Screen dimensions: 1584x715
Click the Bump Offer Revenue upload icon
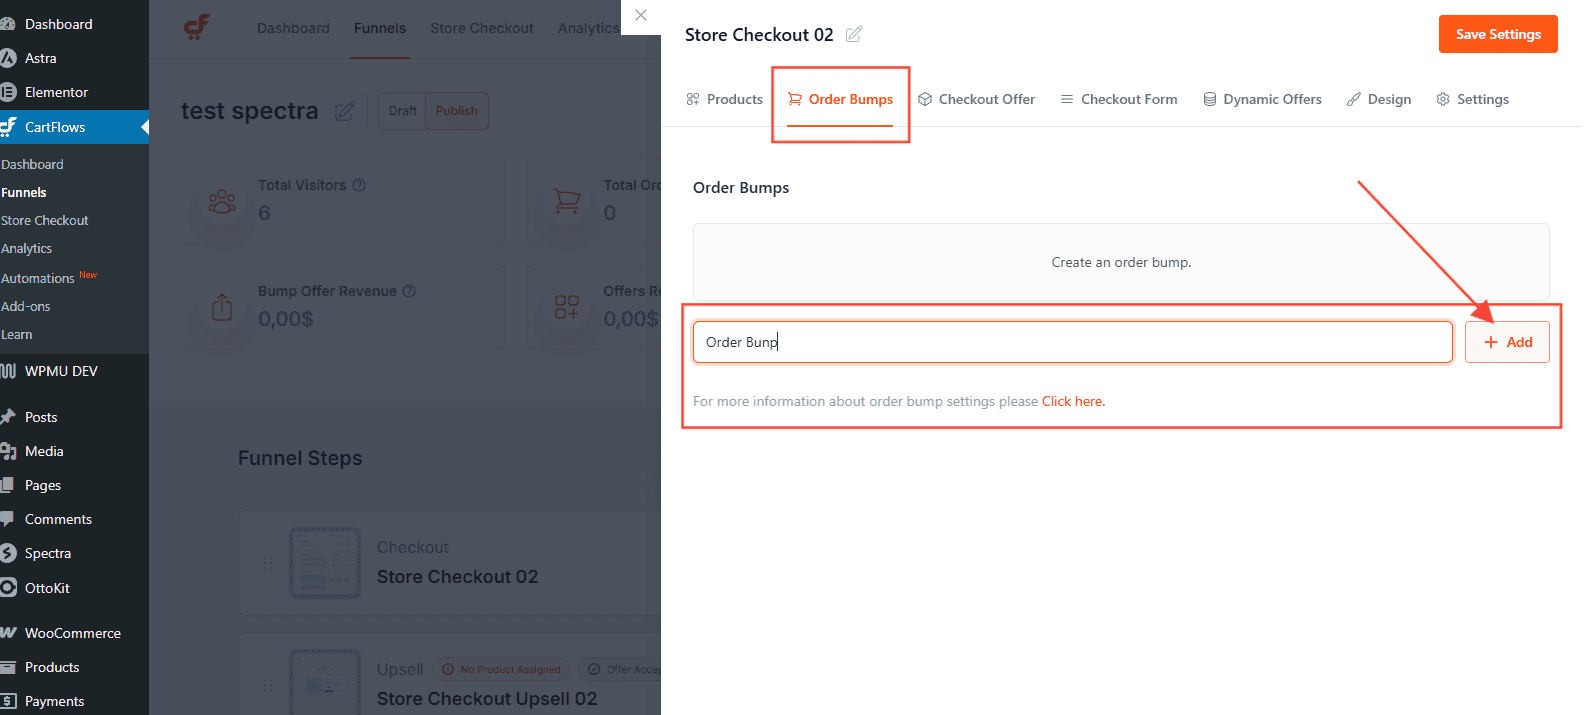point(222,307)
